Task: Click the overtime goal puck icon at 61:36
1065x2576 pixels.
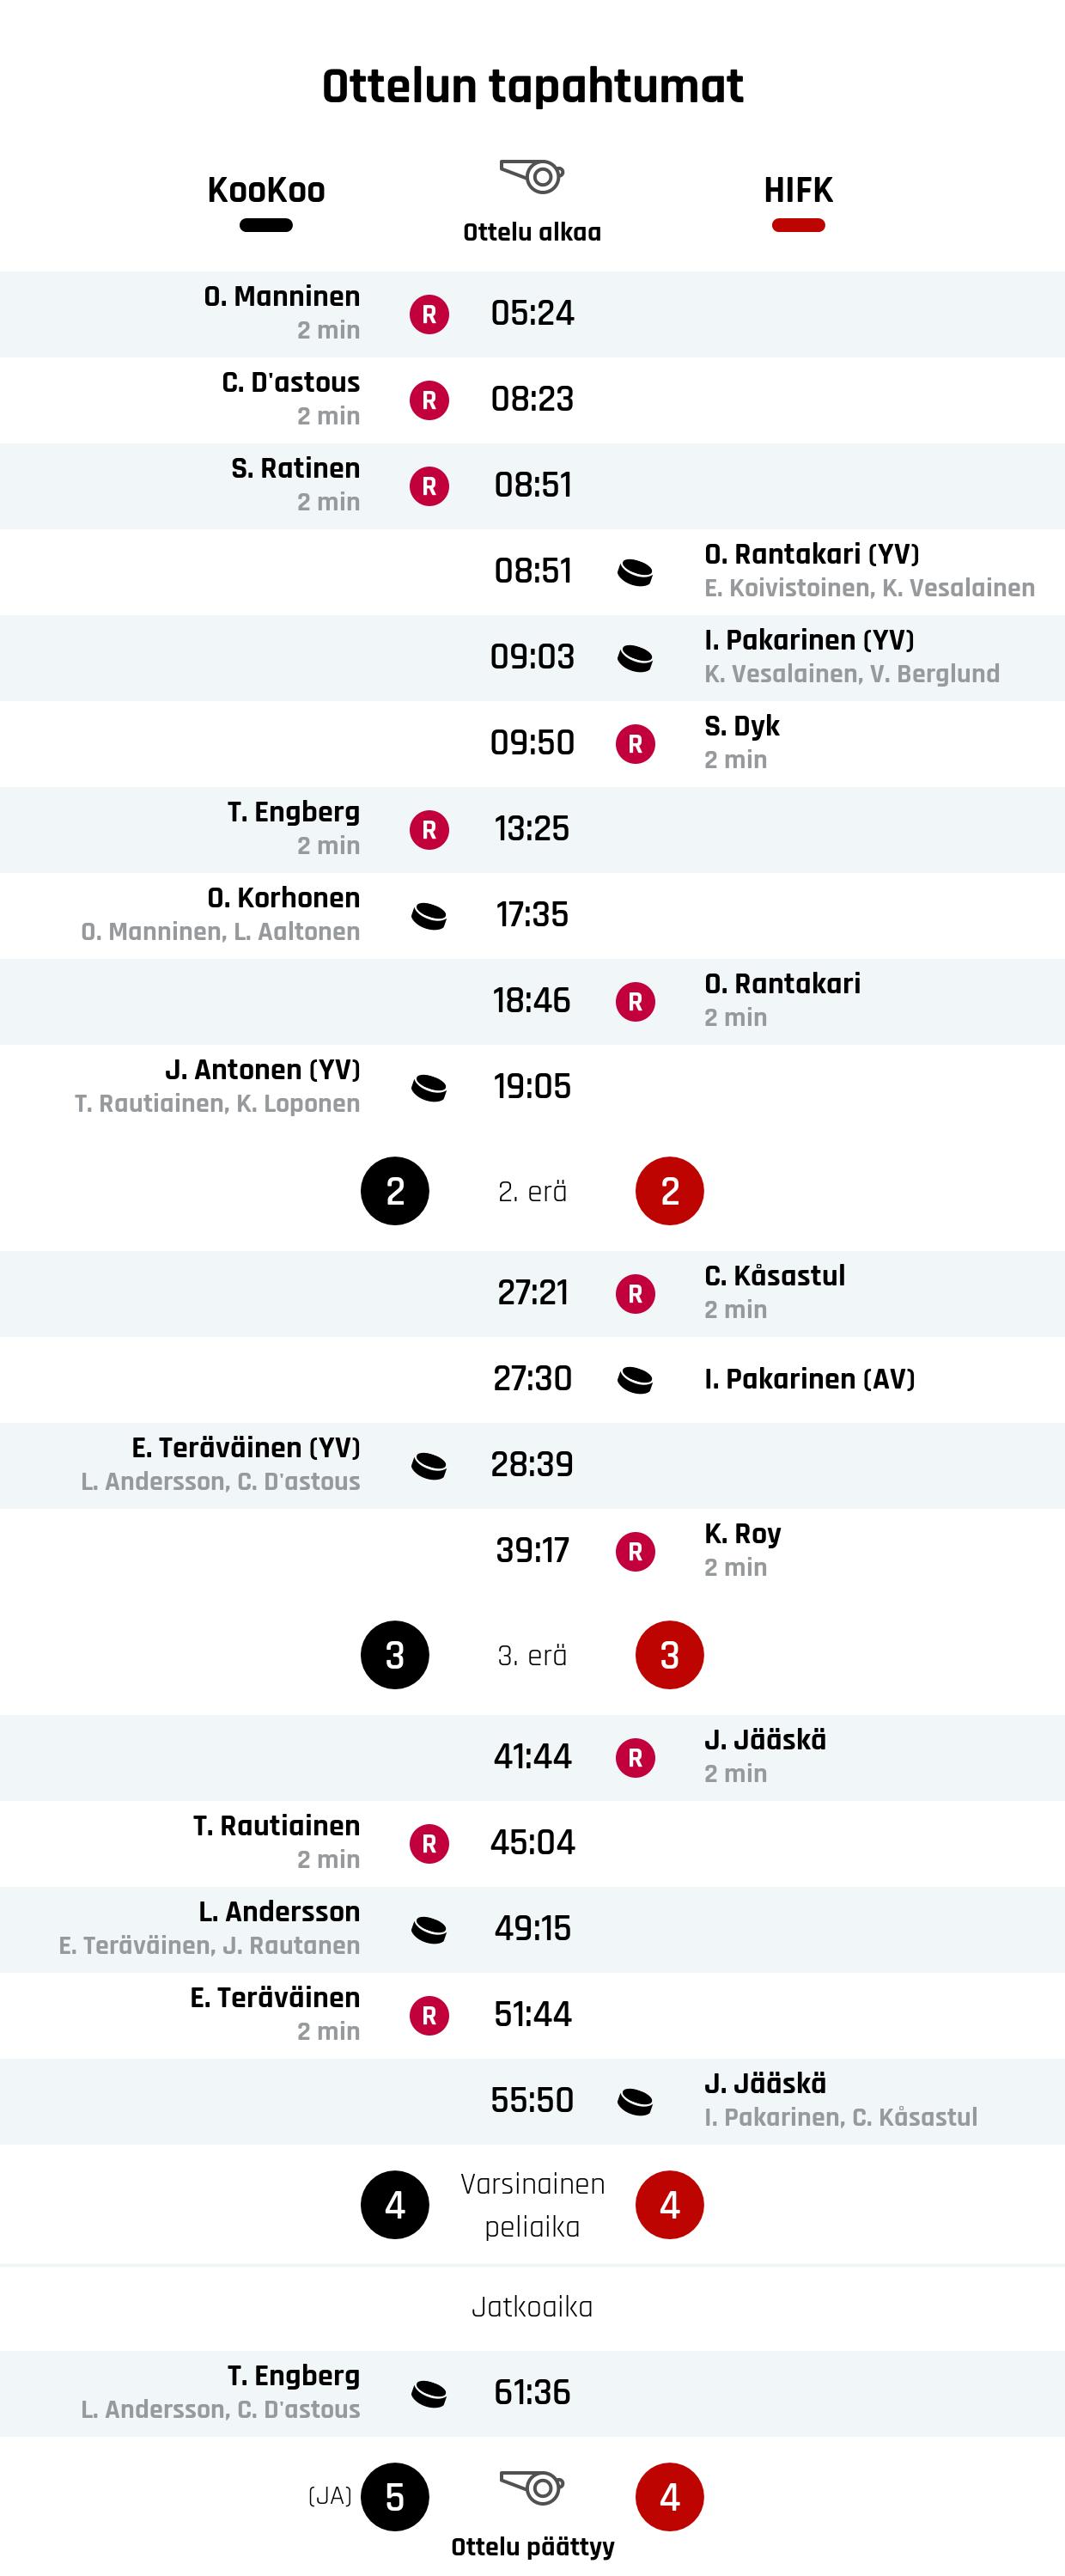Action: coord(429,2394)
